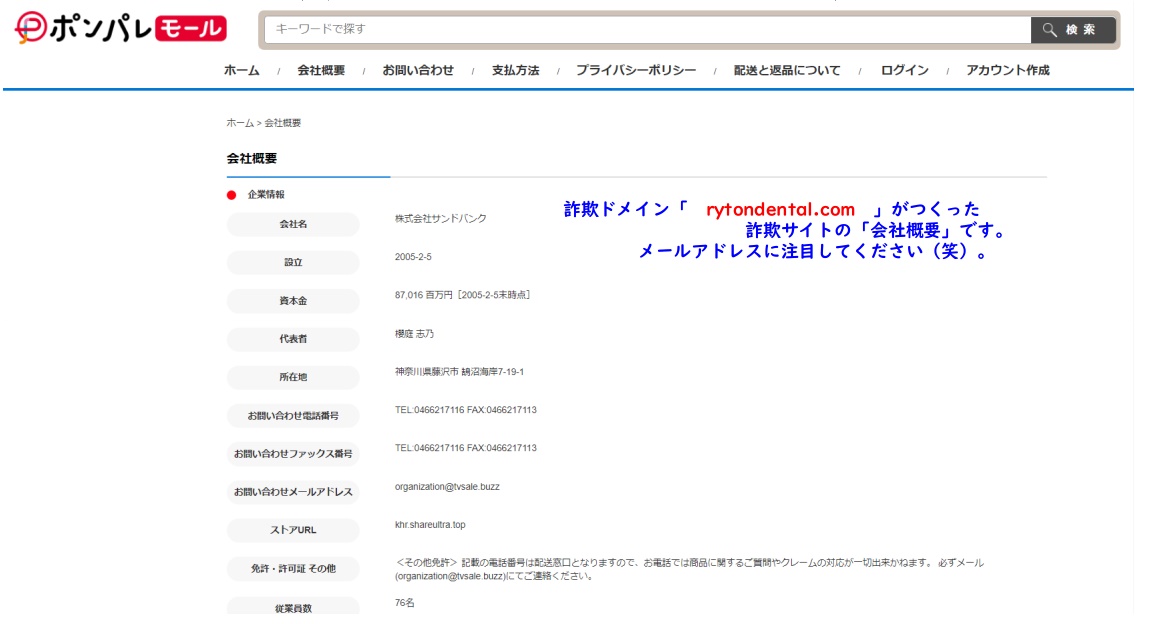Image resolution: width=1150 pixels, height=624 pixels.
Task: Click the 所在地 label pill
Action: [x=293, y=378]
